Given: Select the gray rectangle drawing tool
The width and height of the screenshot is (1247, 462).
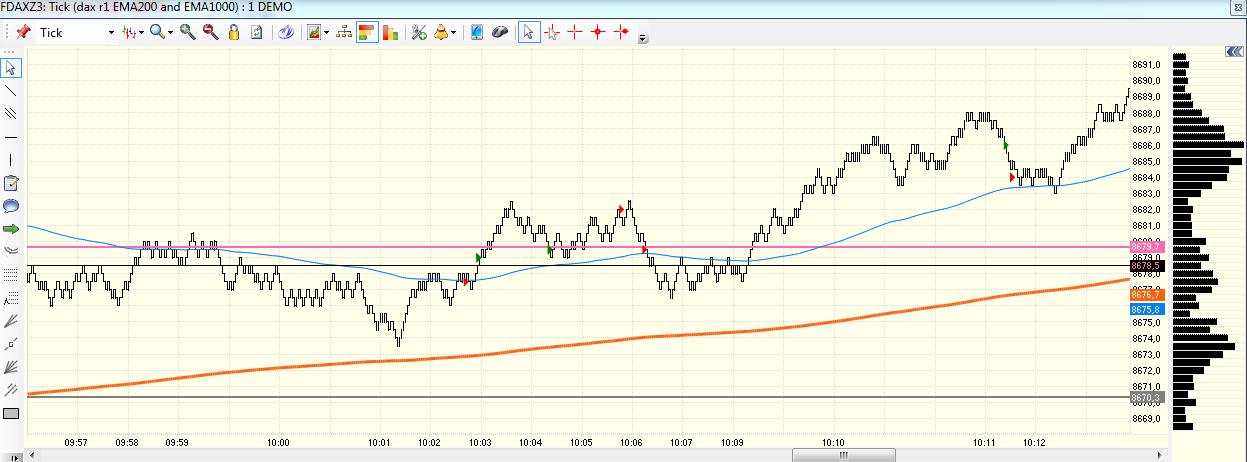Looking at the screenshot, I should [11, 413].
